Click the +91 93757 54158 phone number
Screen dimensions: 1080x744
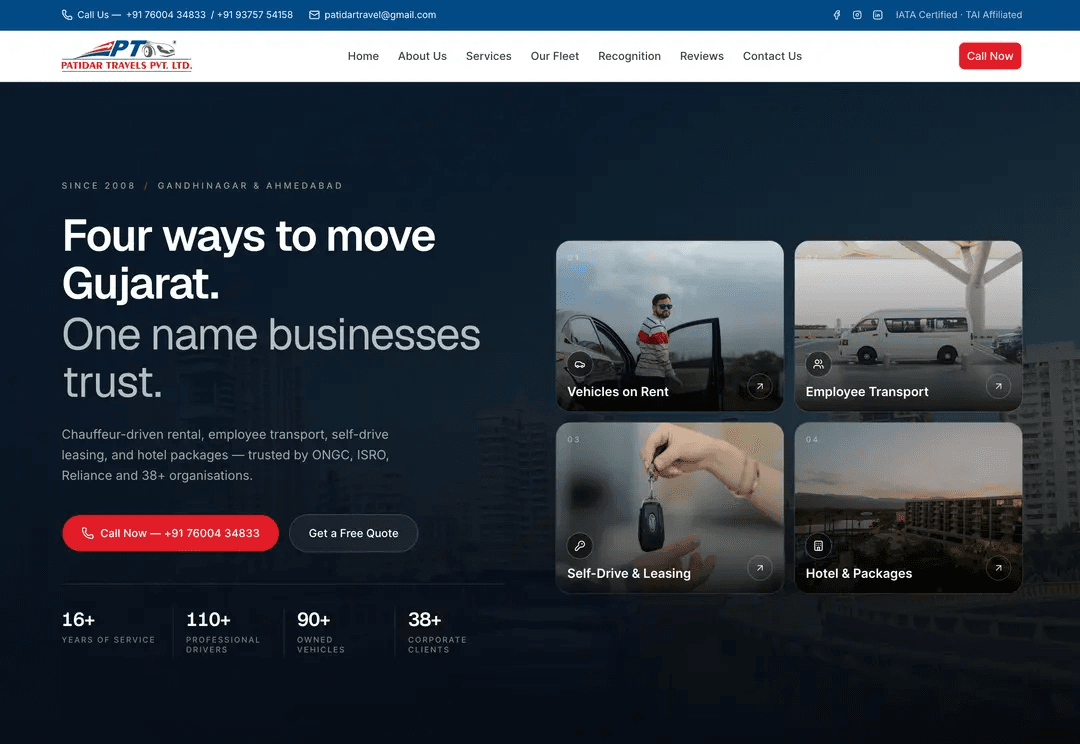pos(255,14)
